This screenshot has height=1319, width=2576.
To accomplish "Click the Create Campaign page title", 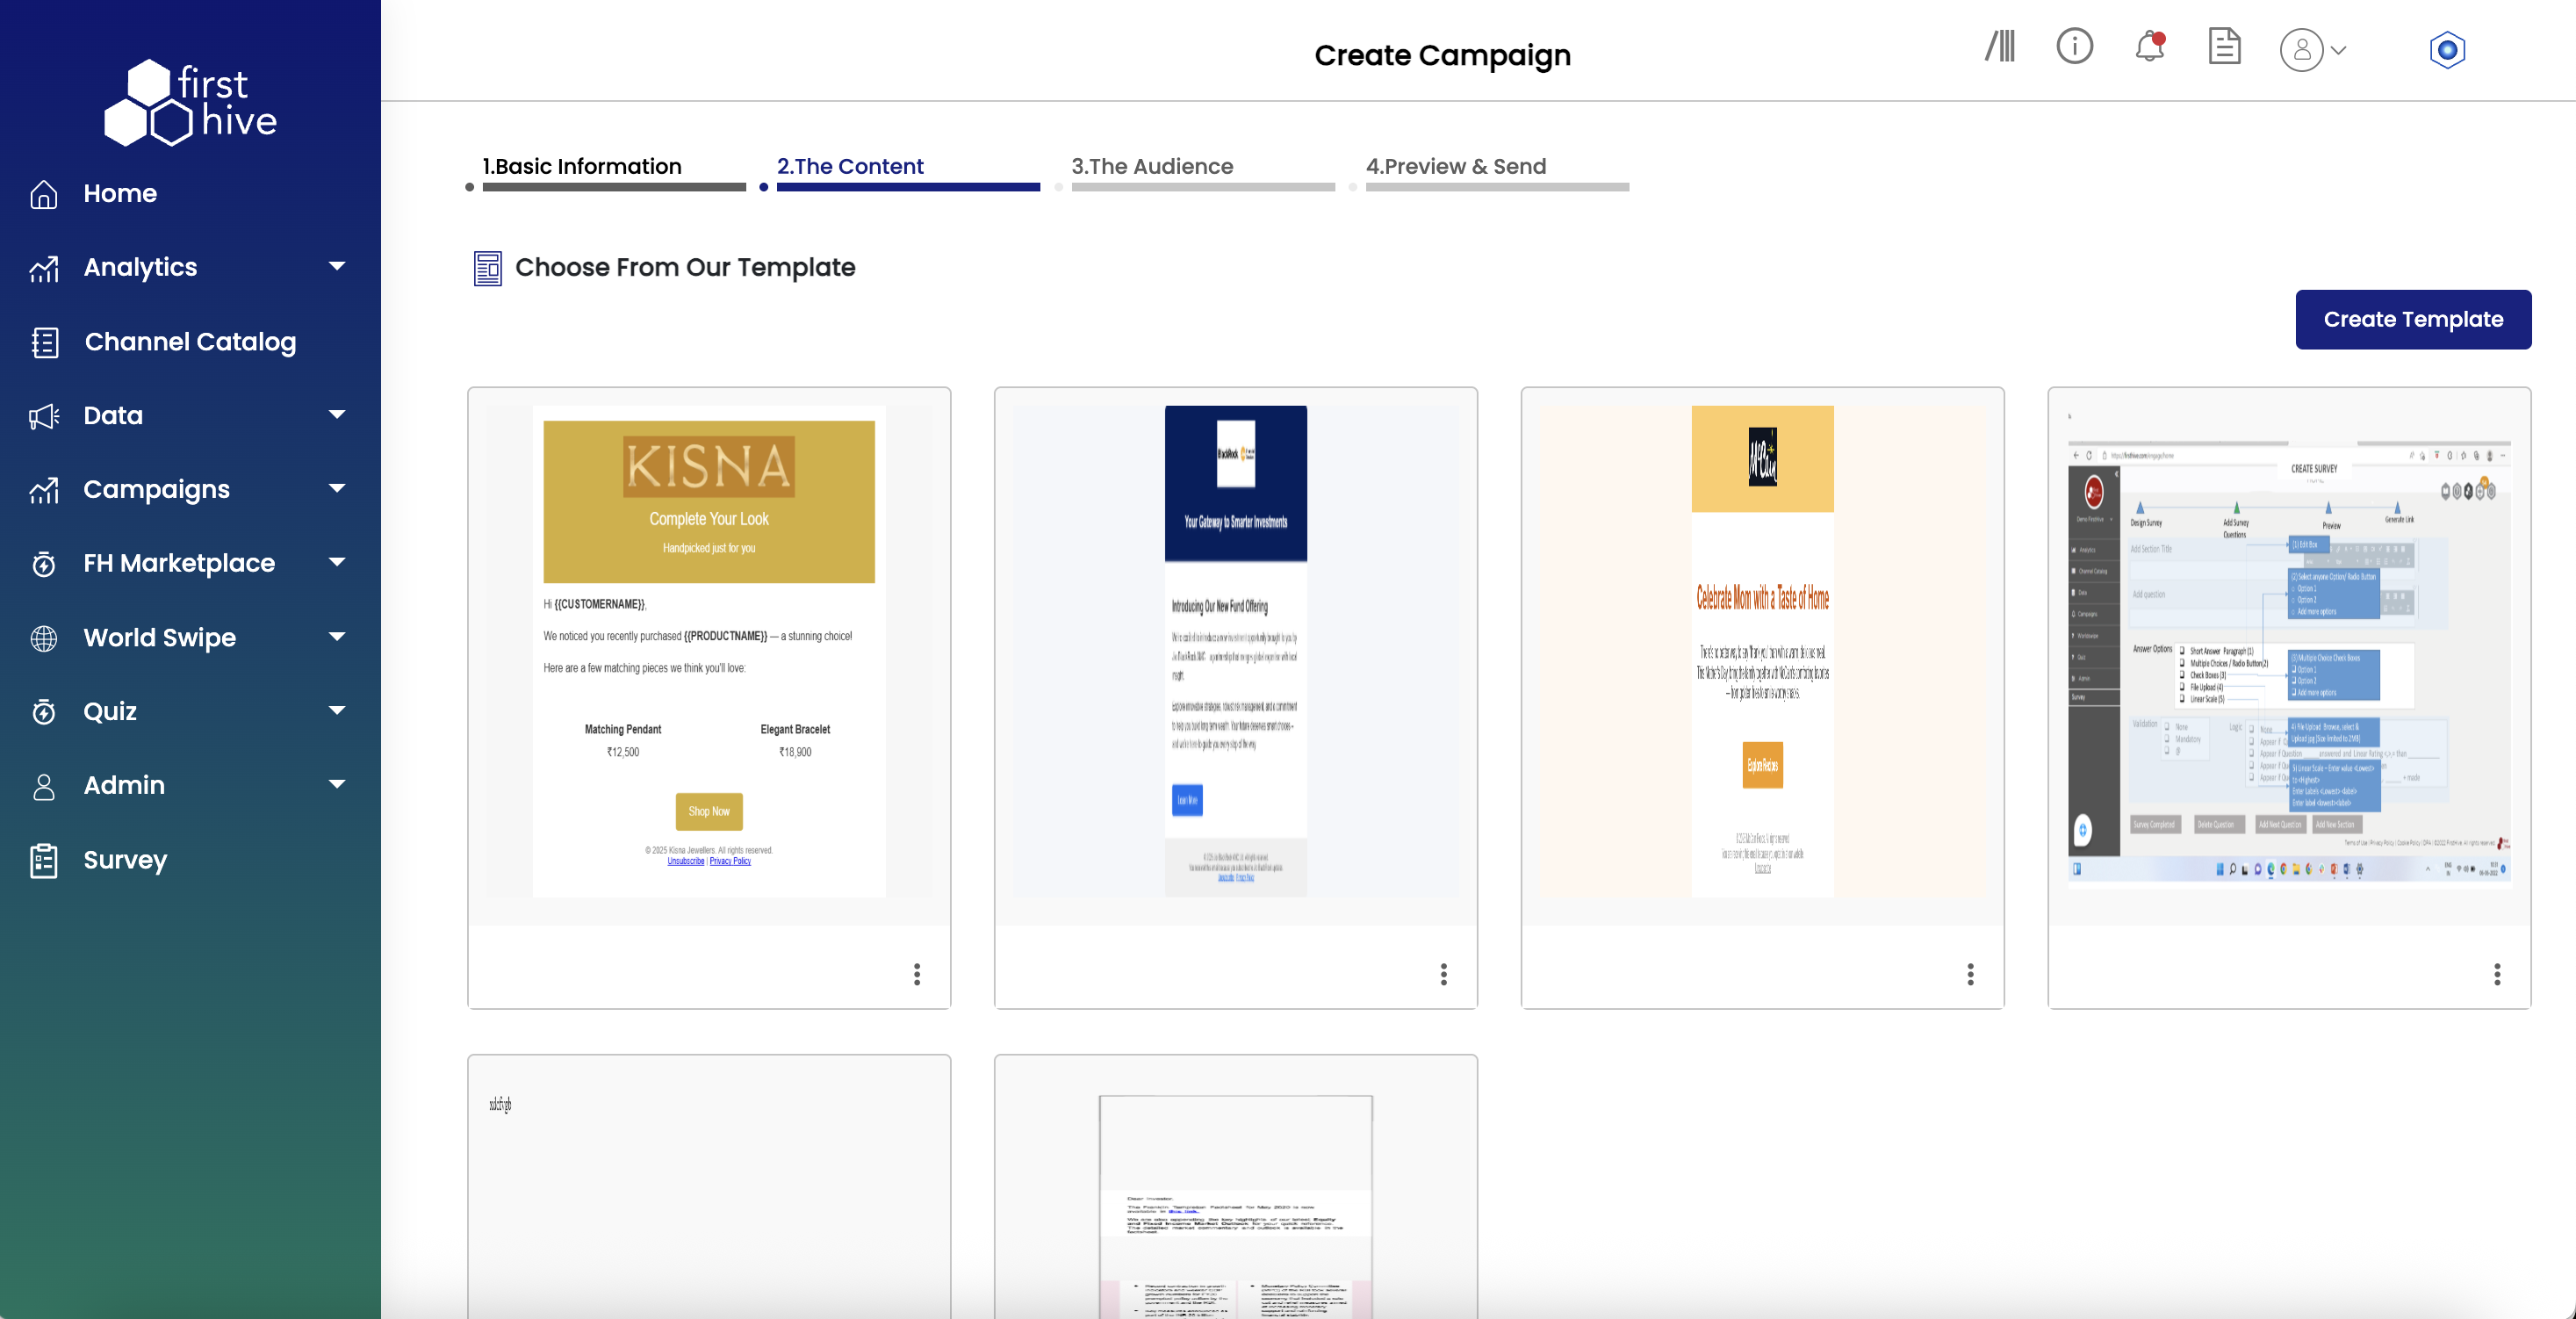I will [x=1442, y=55].
